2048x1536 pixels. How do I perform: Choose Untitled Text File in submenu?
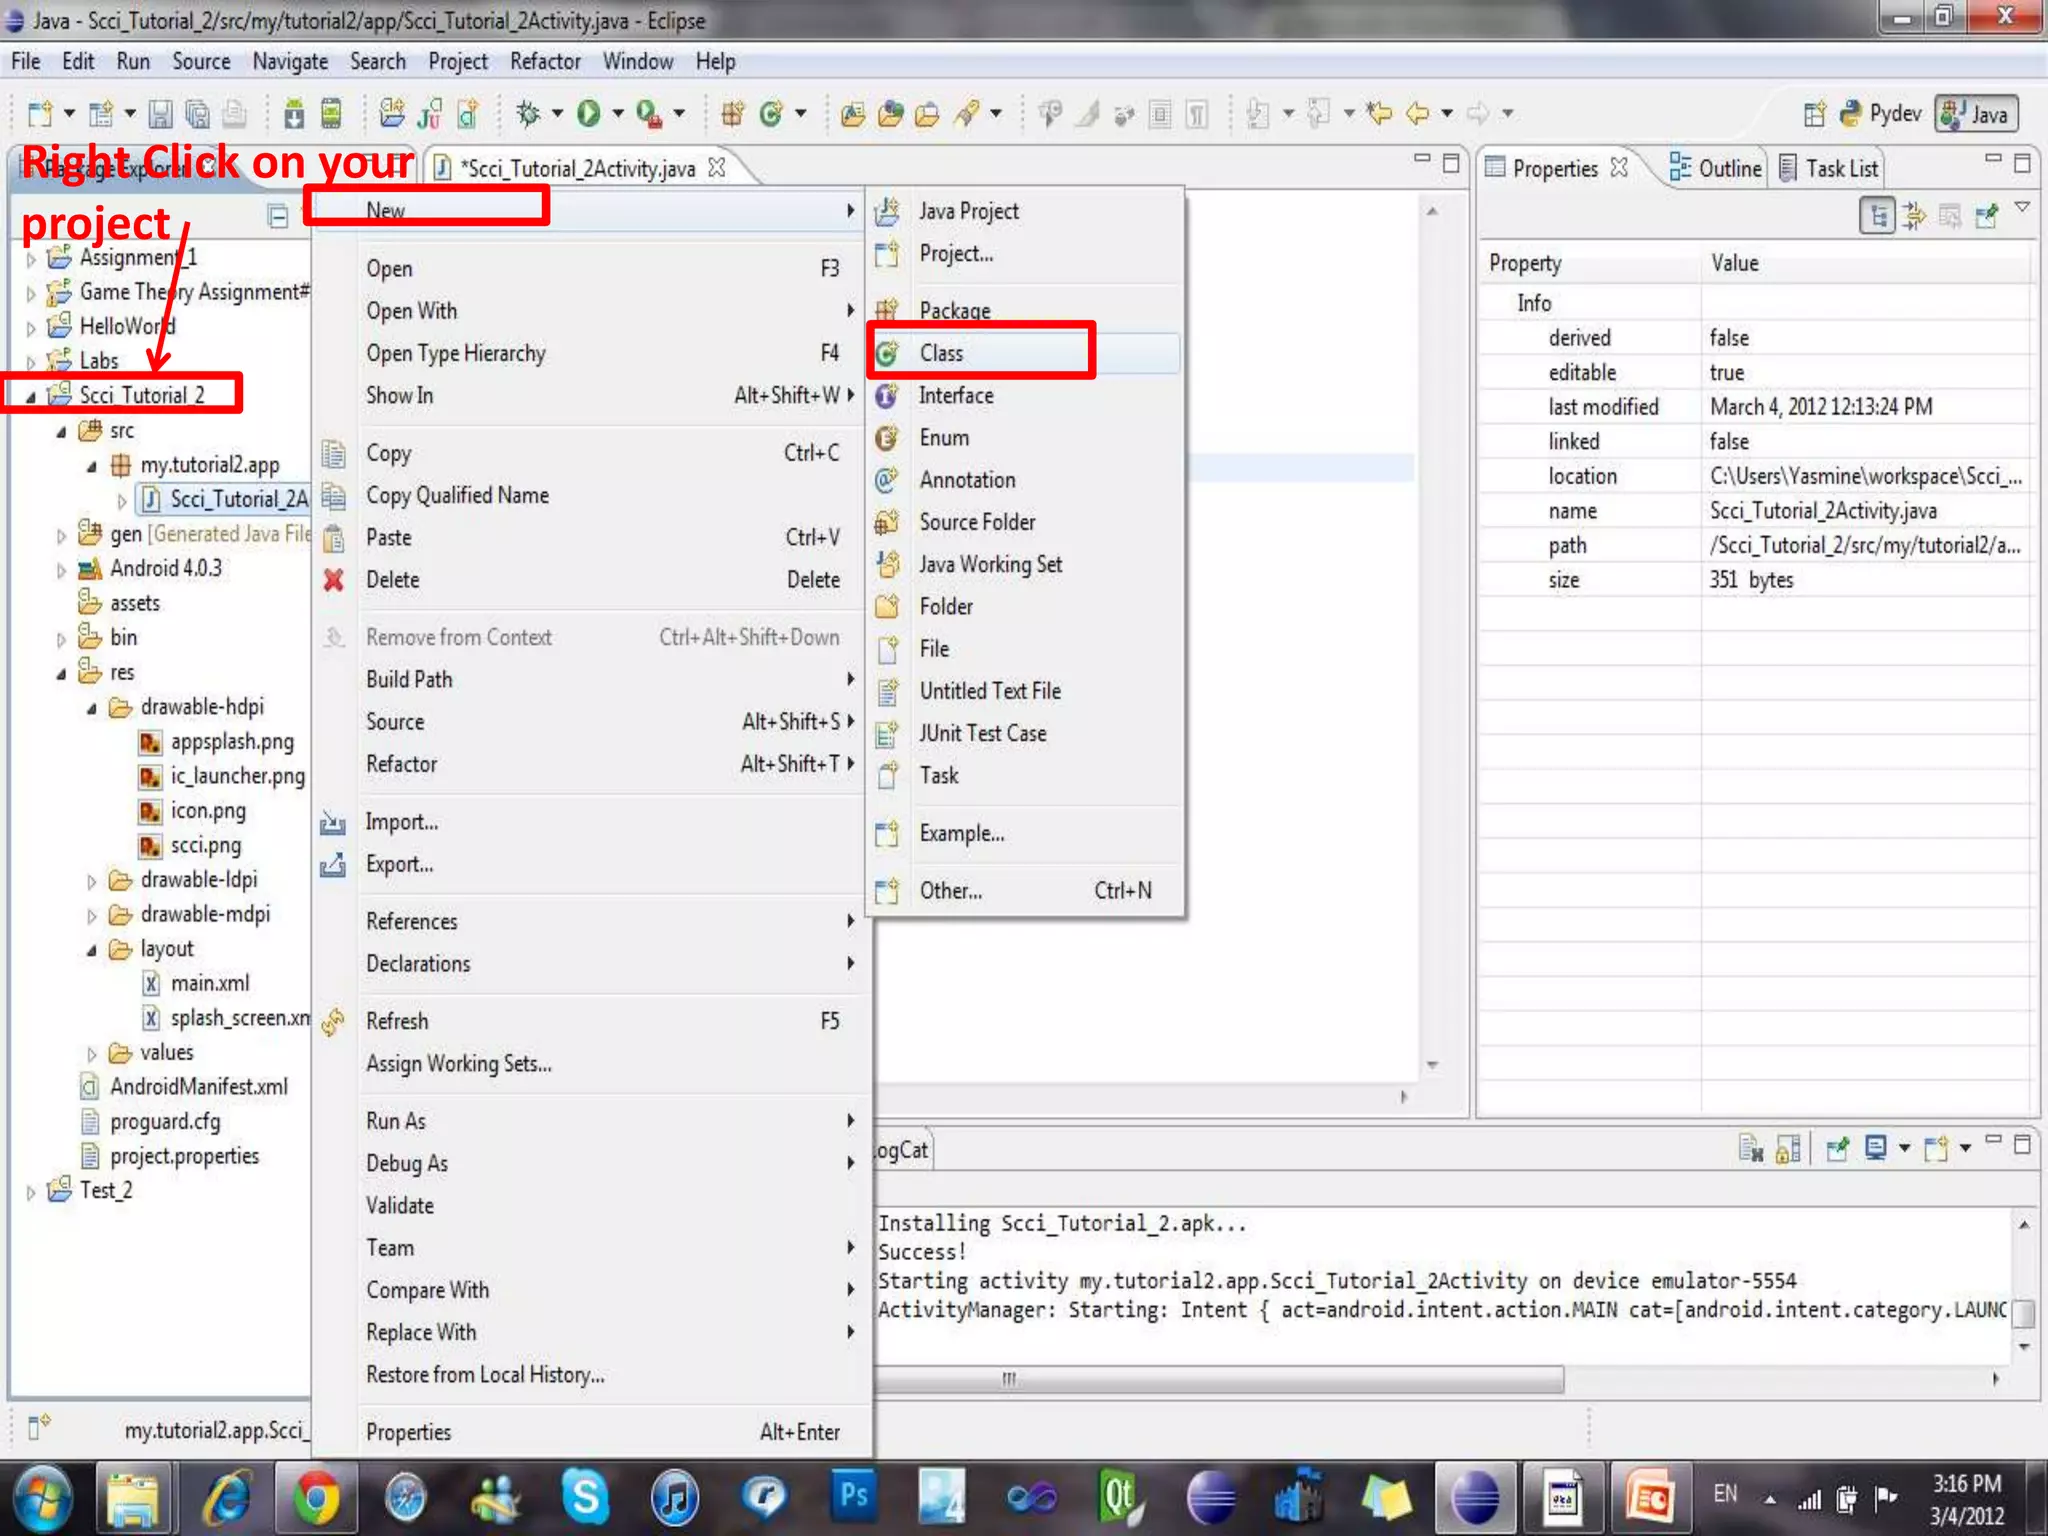click(1025, 691)
